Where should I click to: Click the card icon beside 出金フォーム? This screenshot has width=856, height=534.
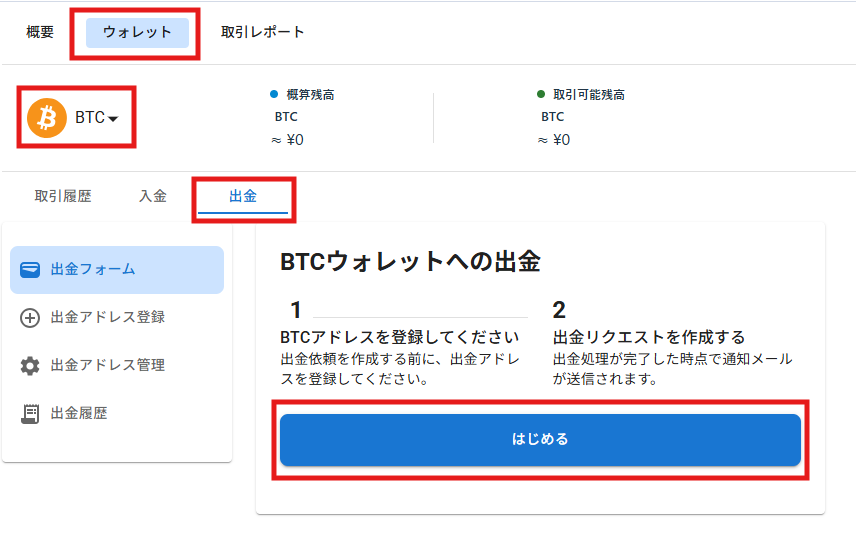coord(30,270)
